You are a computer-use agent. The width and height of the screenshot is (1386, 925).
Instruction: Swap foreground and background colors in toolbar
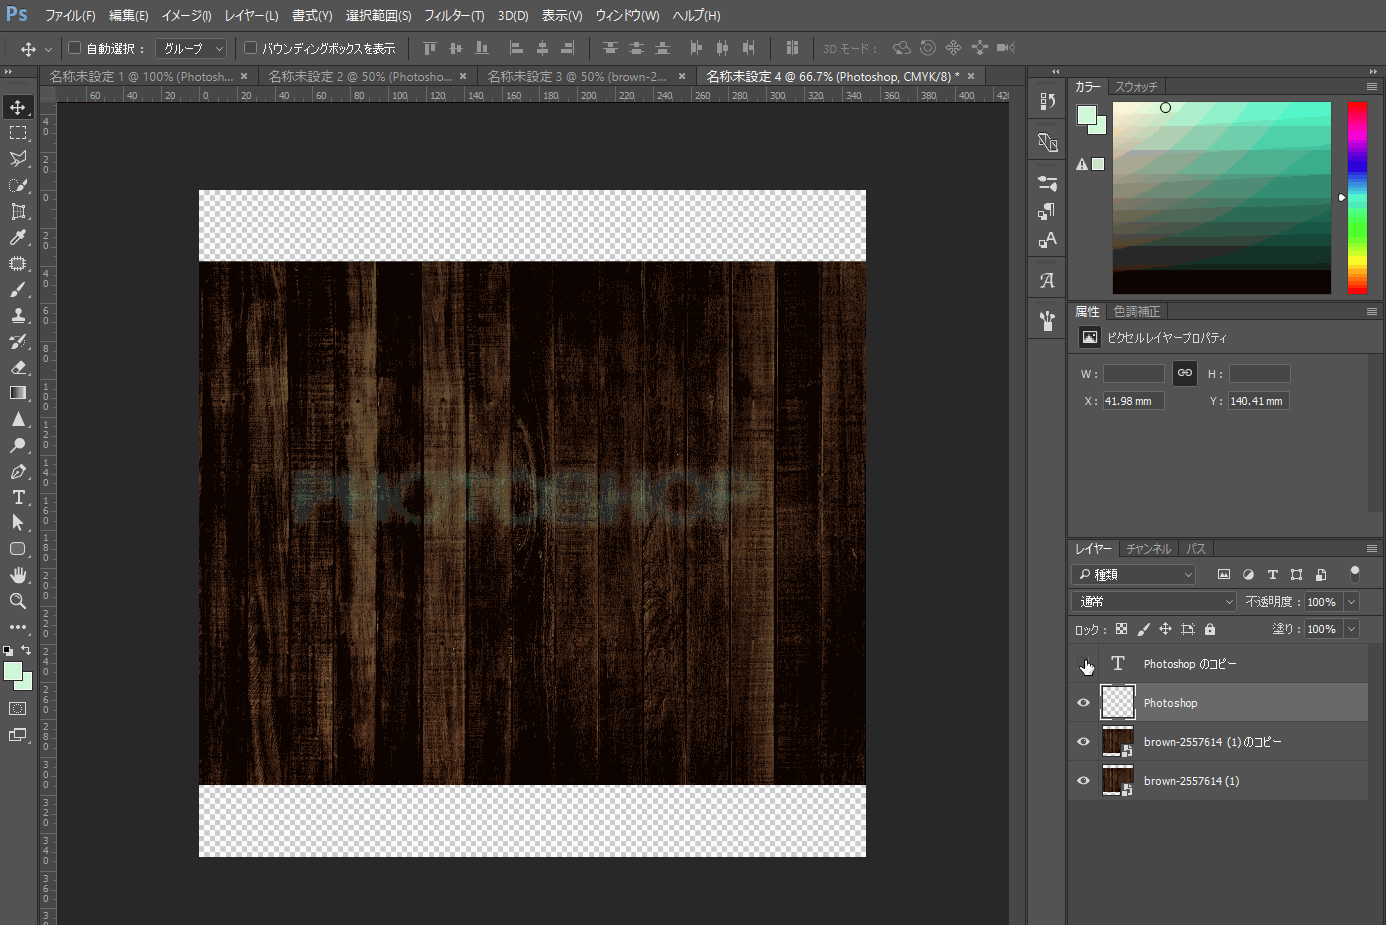coord(26,650)
